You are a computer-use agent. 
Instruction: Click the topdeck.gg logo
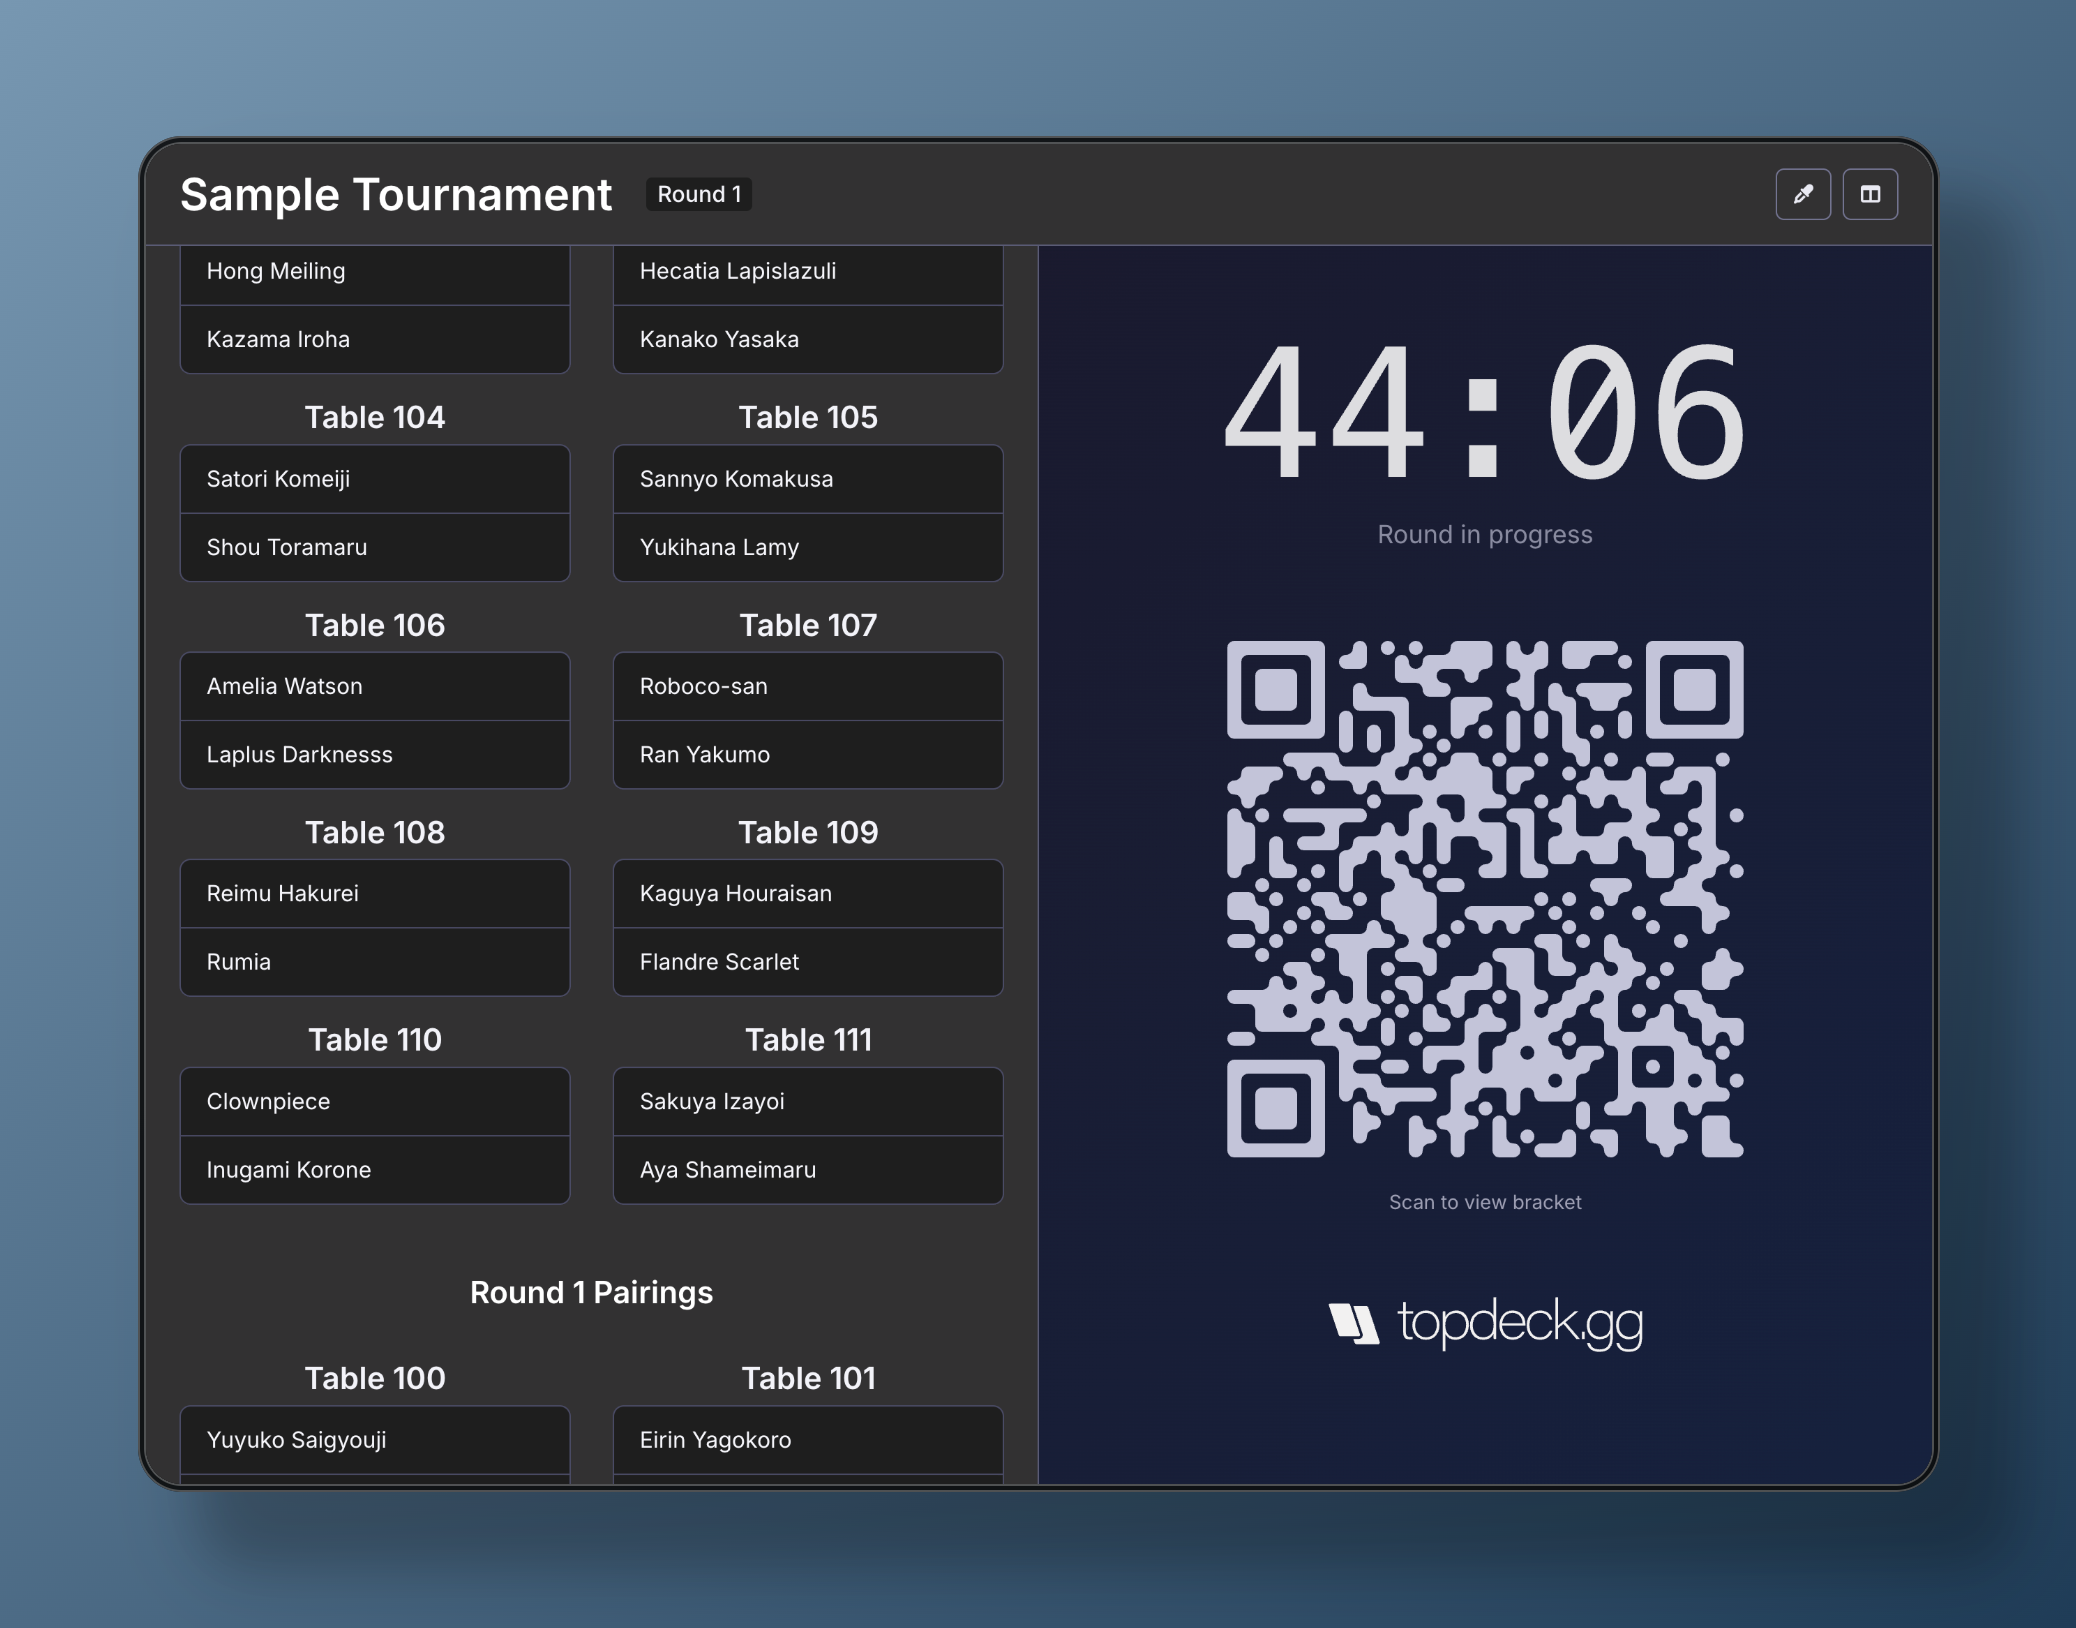click(x=1485, y=1322)
